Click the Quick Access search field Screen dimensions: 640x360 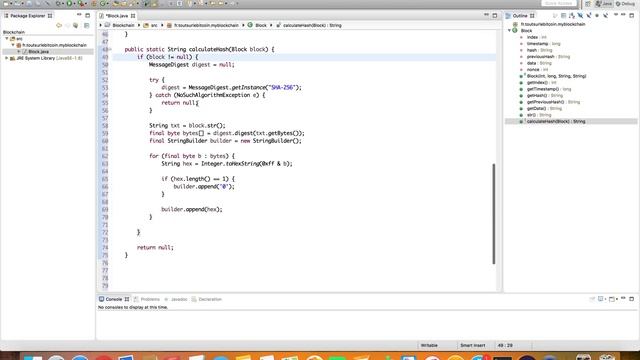pyautogui.click(x=559, y=4)
